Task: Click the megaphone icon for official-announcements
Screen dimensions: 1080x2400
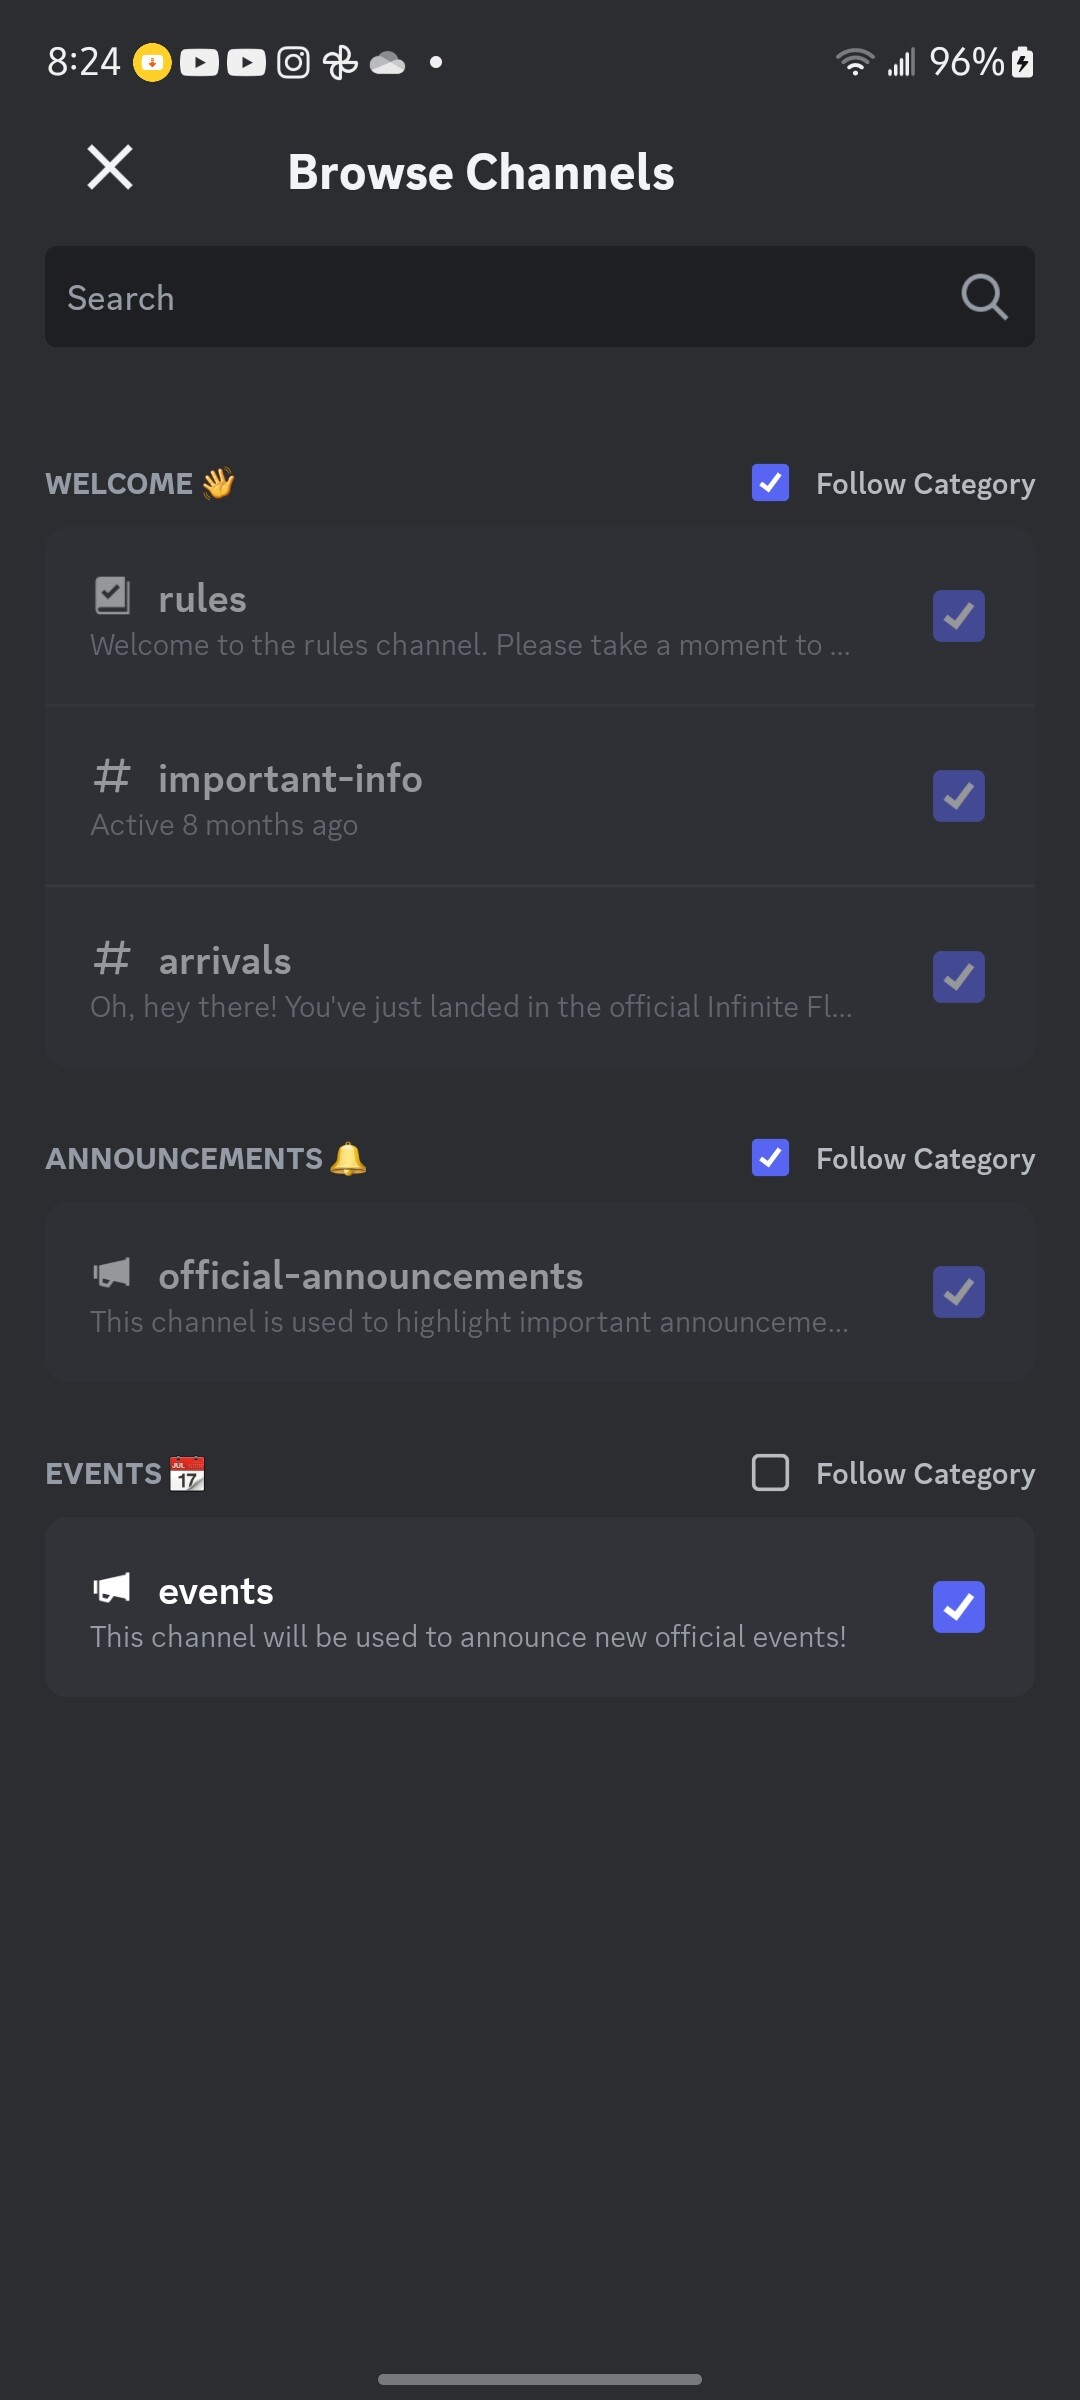Action: (112, 1273)
